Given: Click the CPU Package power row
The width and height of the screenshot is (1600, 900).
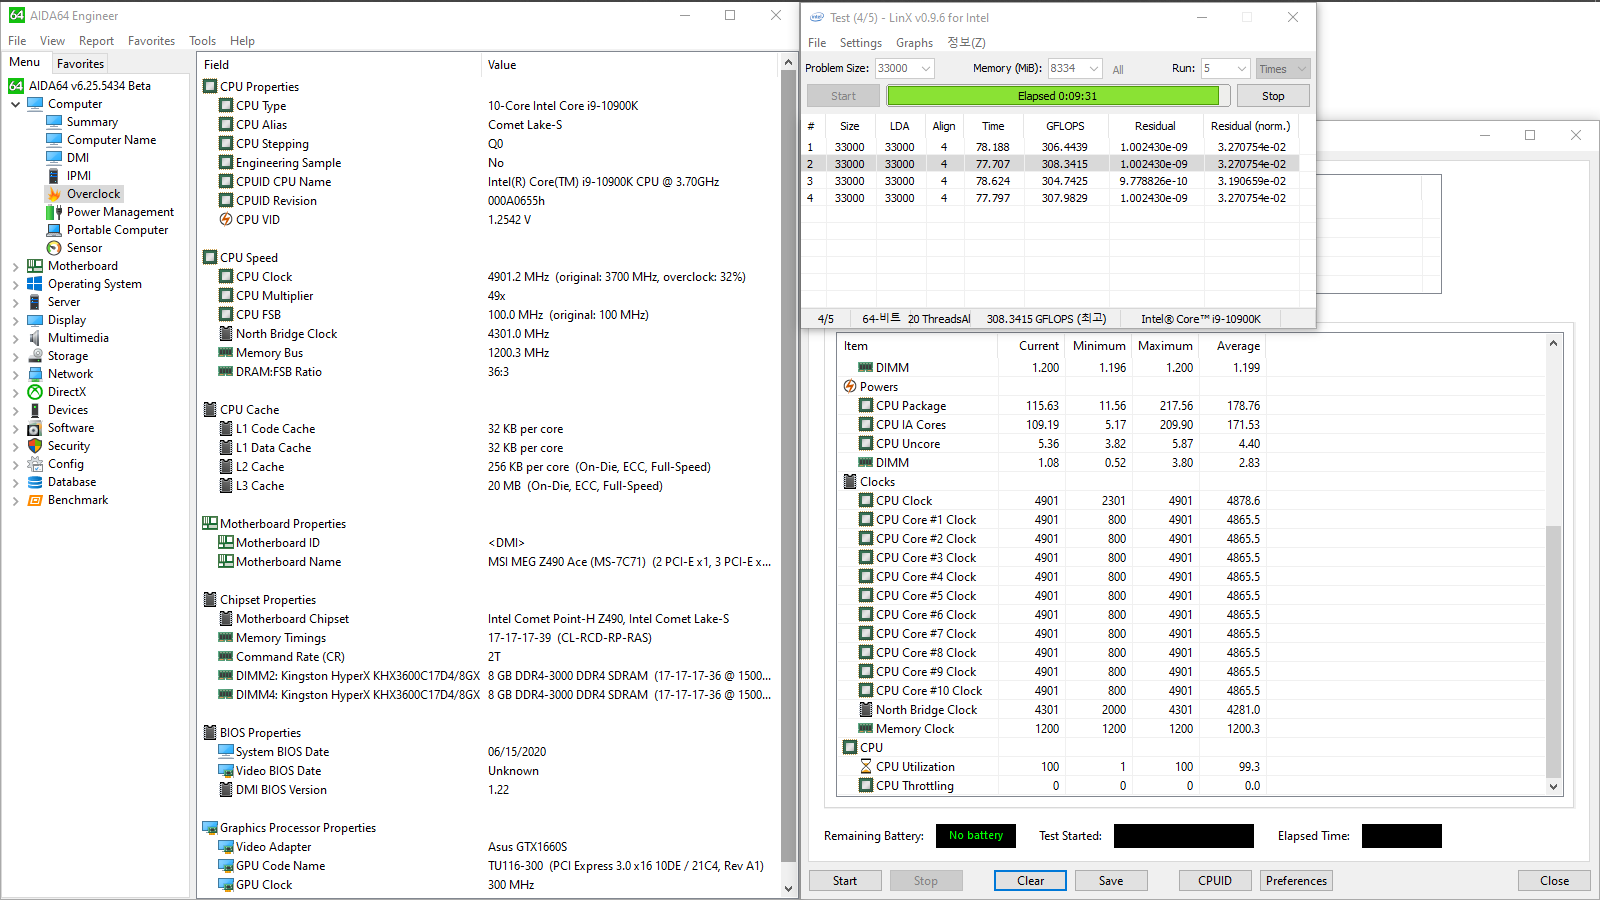Looking at the screenshot, I should coord(1051,406).
